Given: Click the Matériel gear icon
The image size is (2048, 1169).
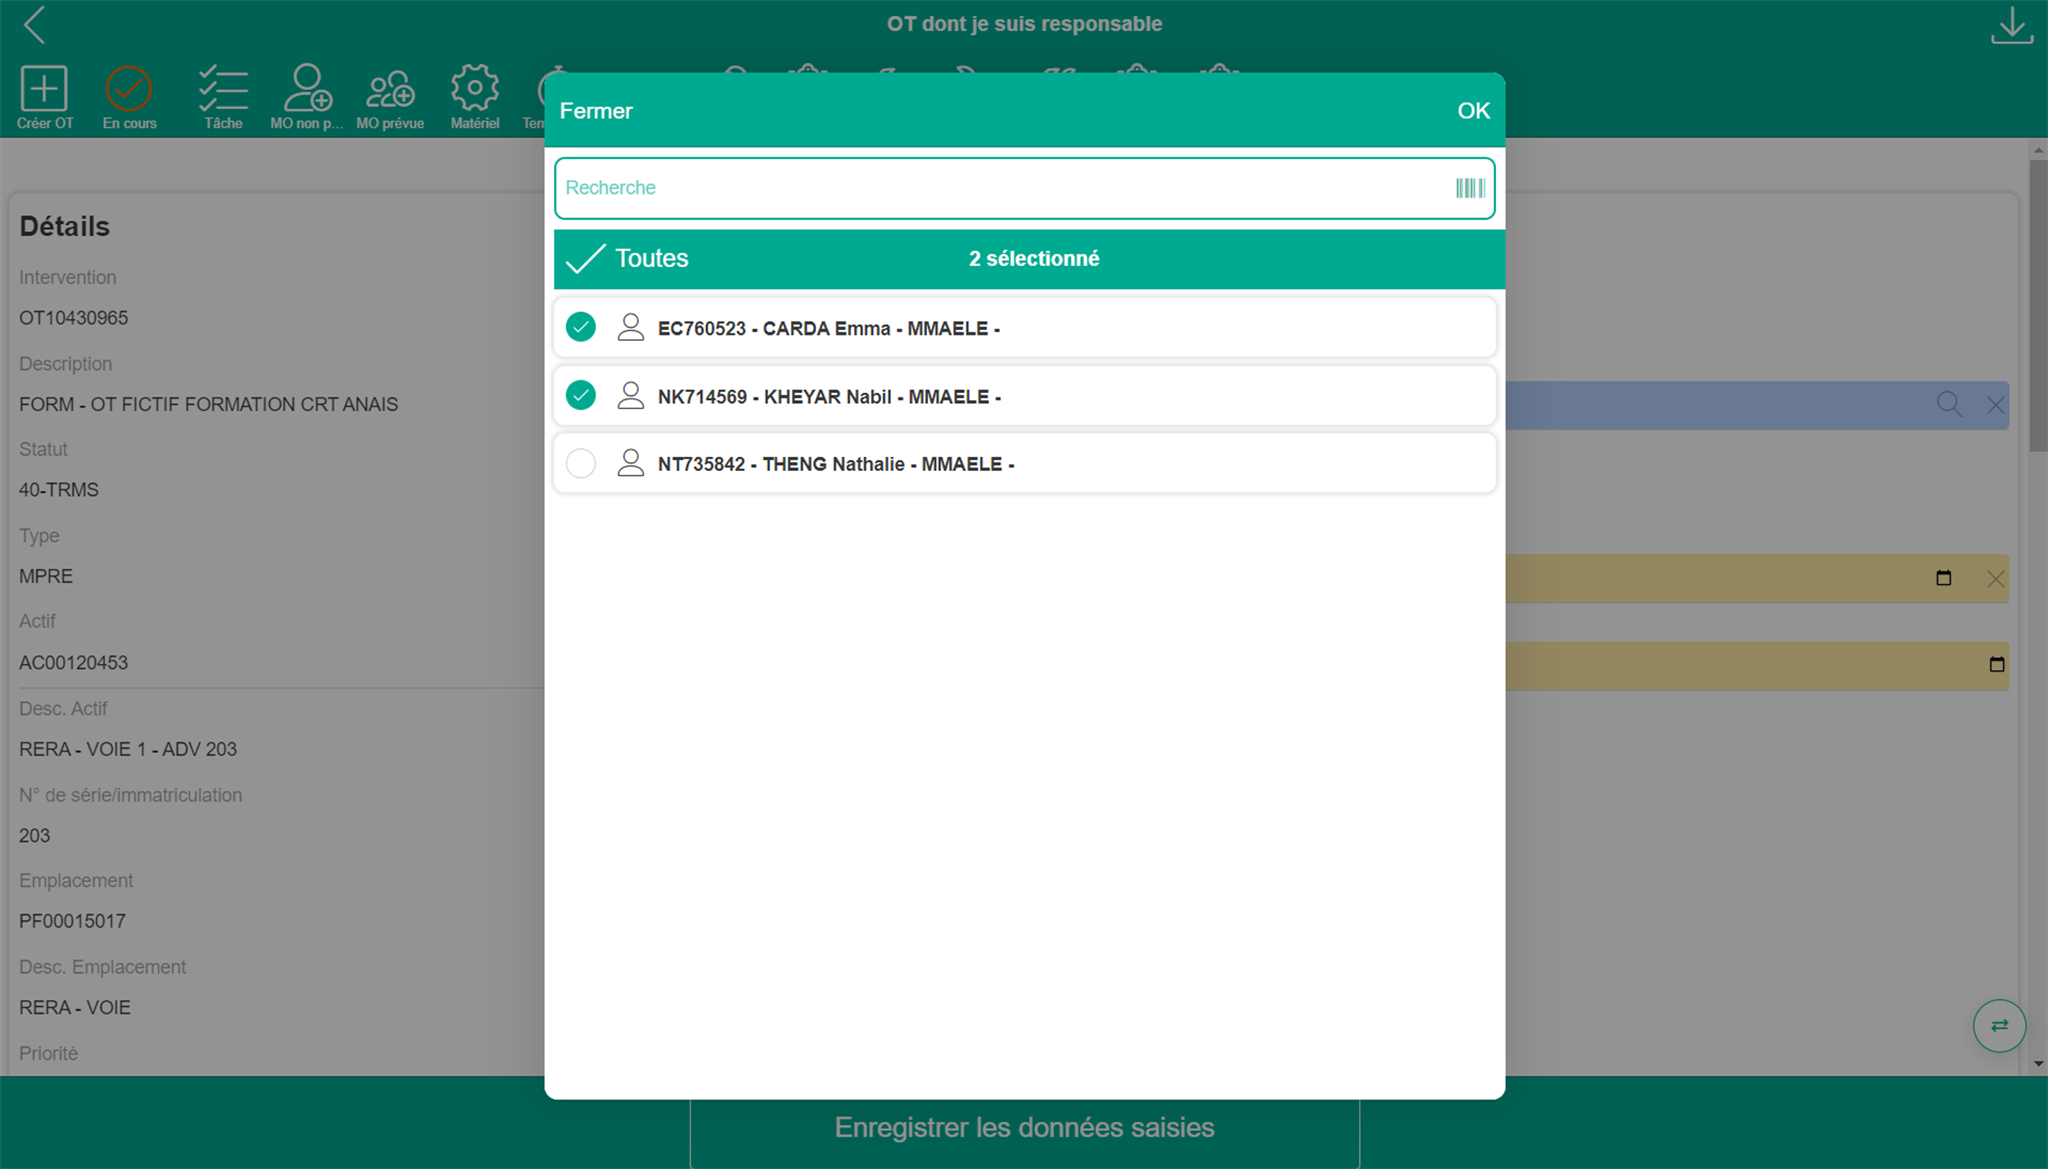Looking at the screenshot, I should tap(474, 90).
